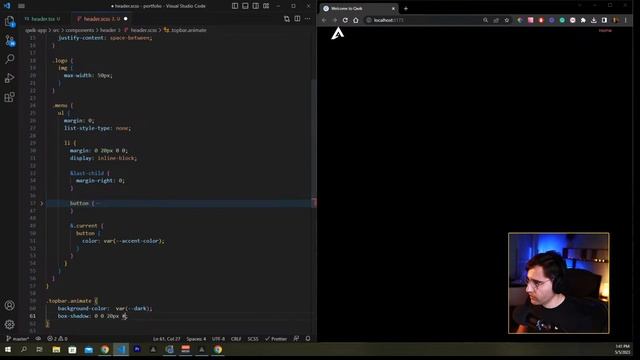640x360 pixels.
Task: Close the 'Welcome to Qwik' Chrome tab
Action: point(393,9)
